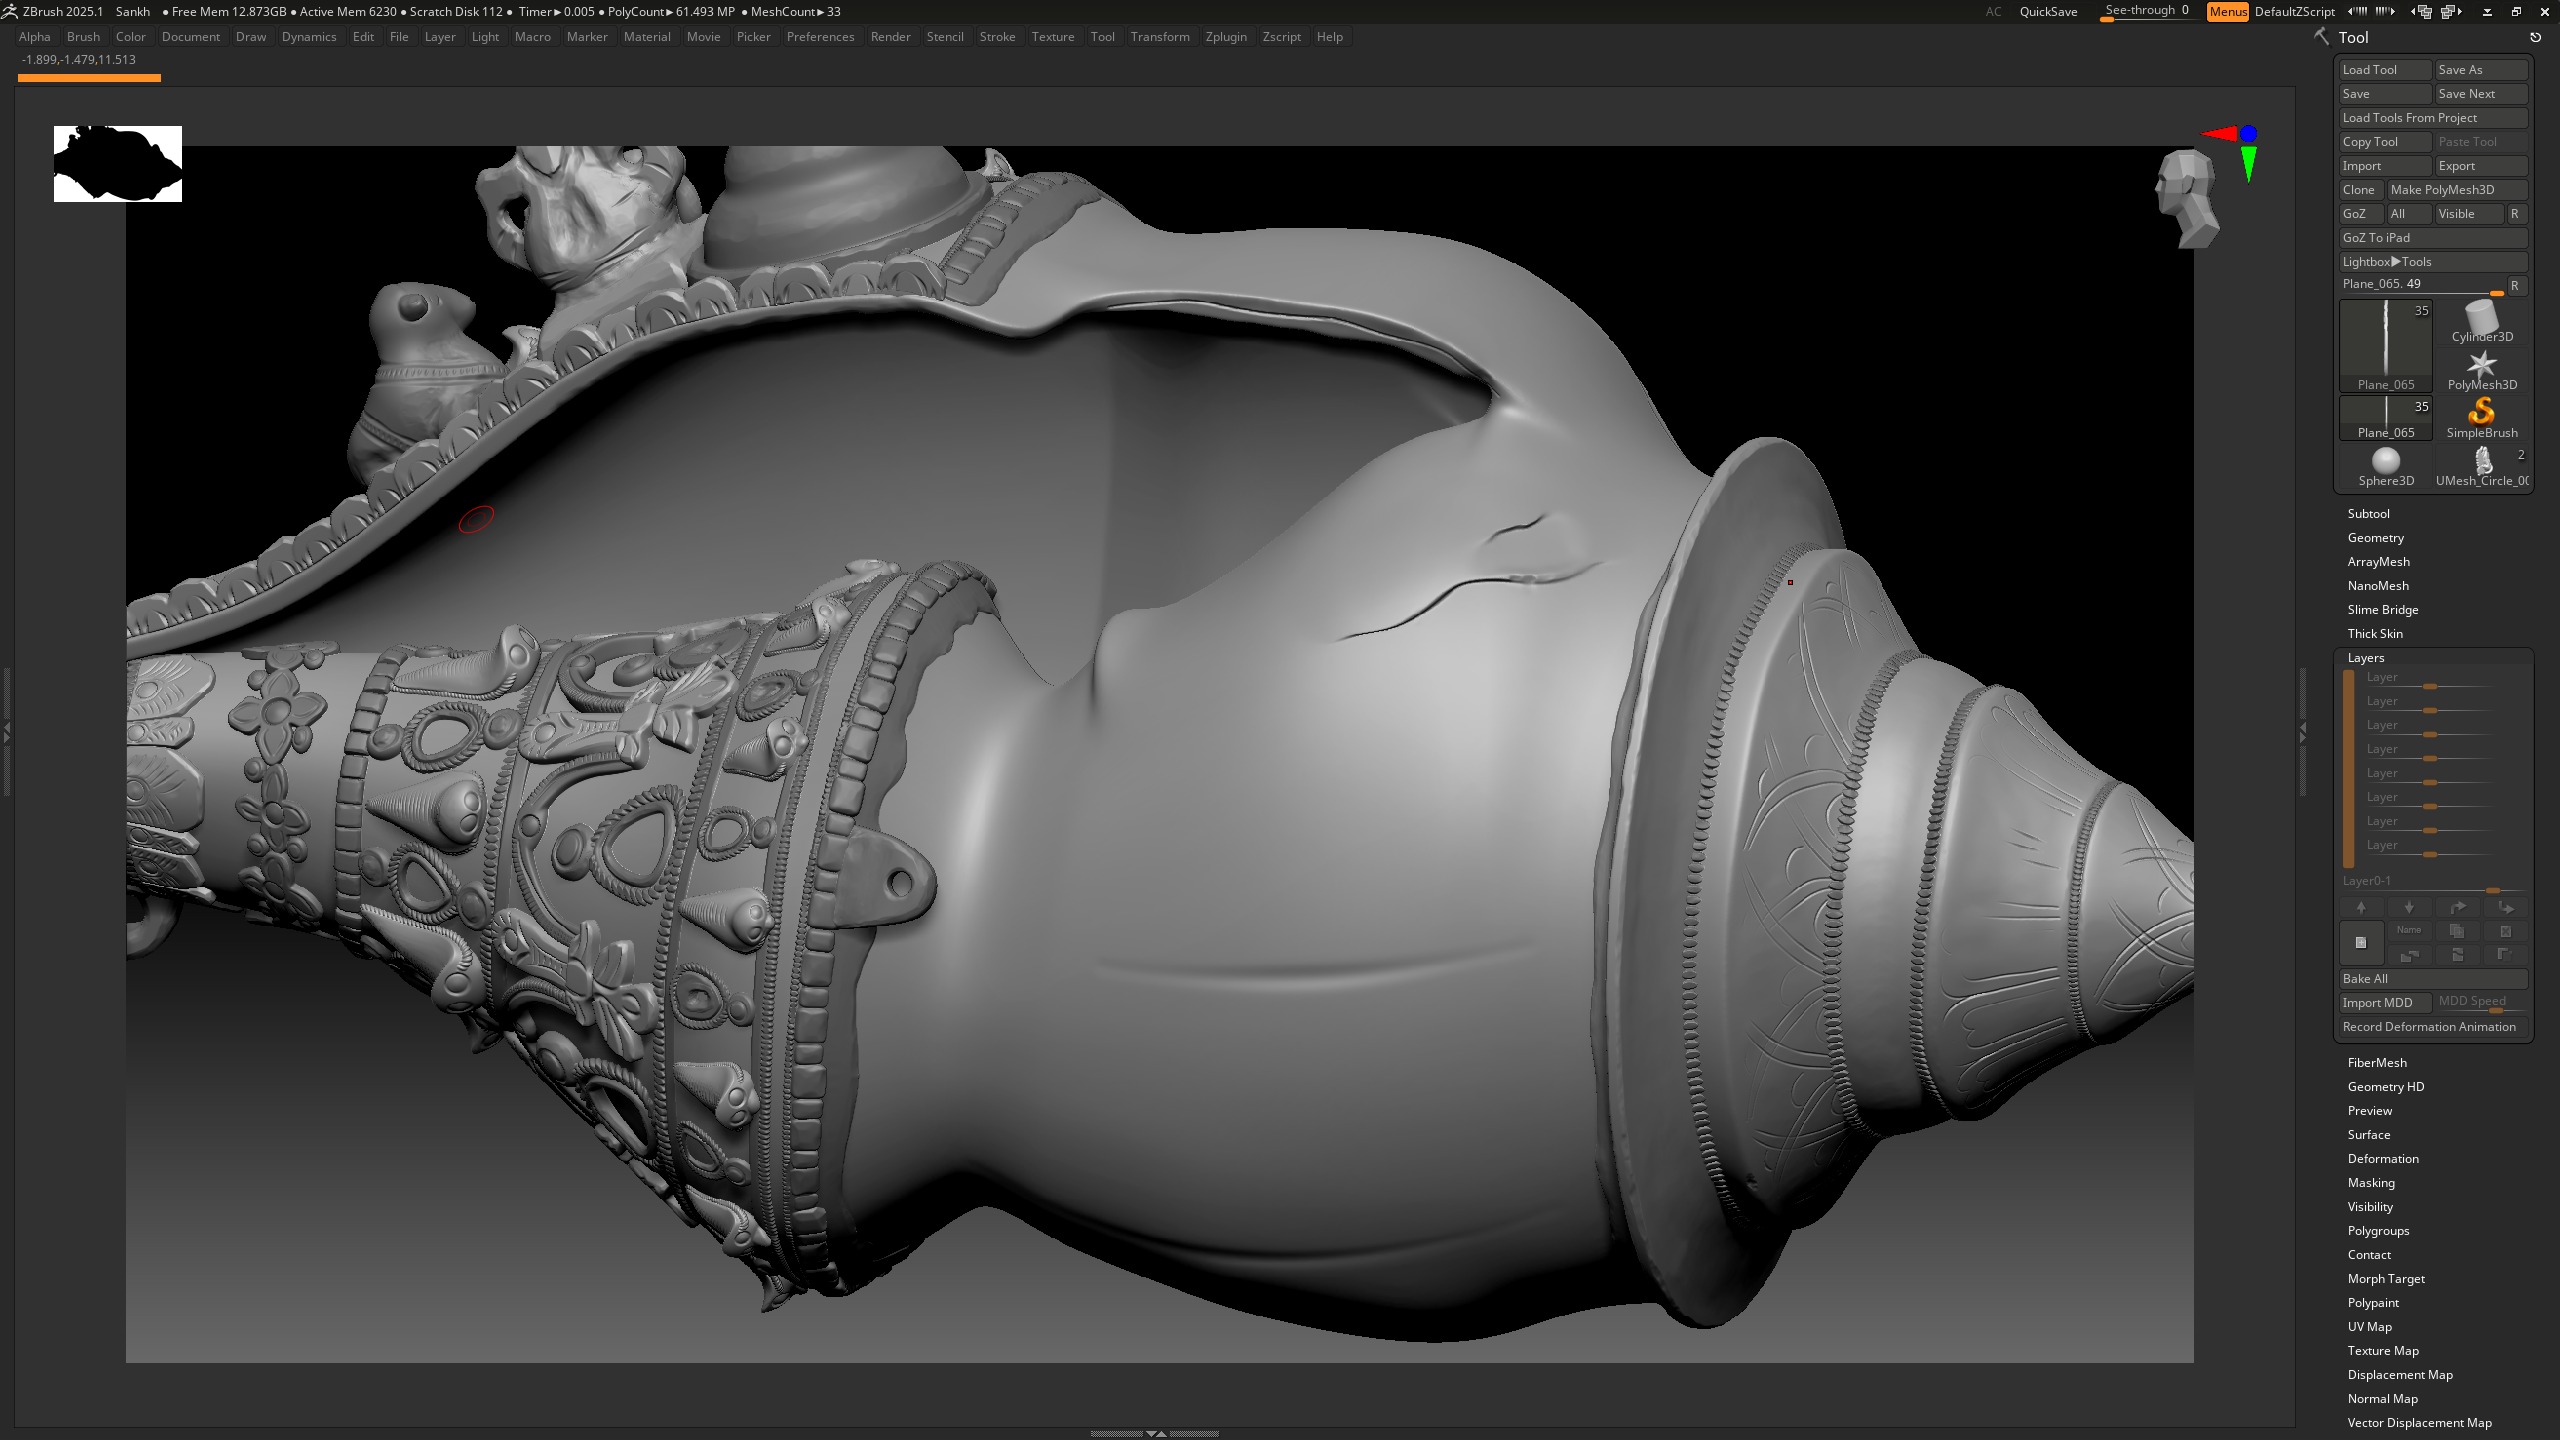Choose the SimpleBrush tool
The width and height of the screenshot is (2560, 1440).
point(2482,417)
